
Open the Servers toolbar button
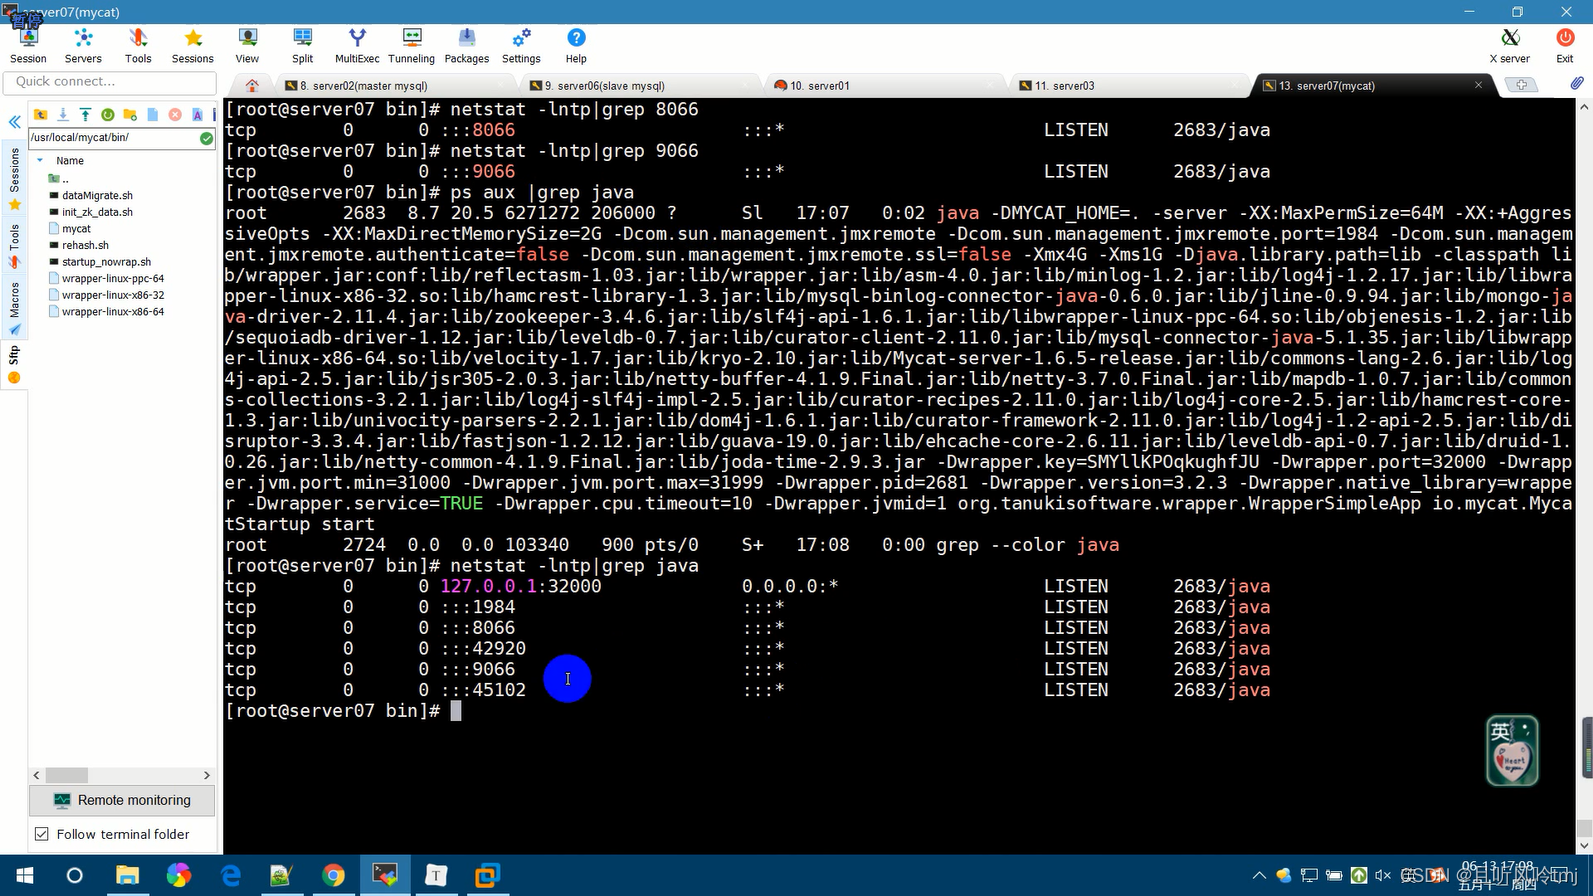(83, 46)
